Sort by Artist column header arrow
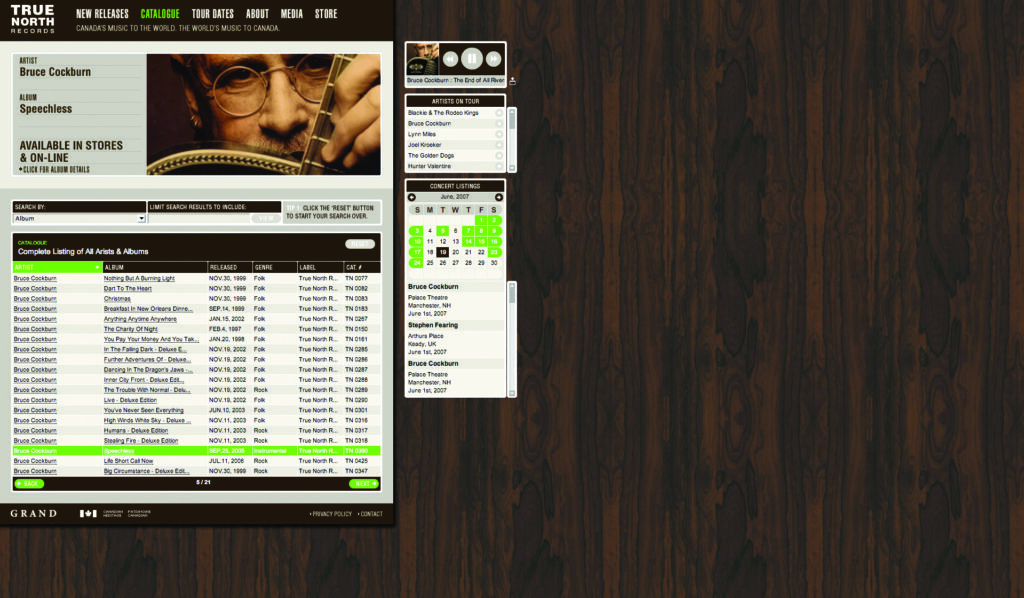This screenshot has width=1024, height=598. coord(97,268)
